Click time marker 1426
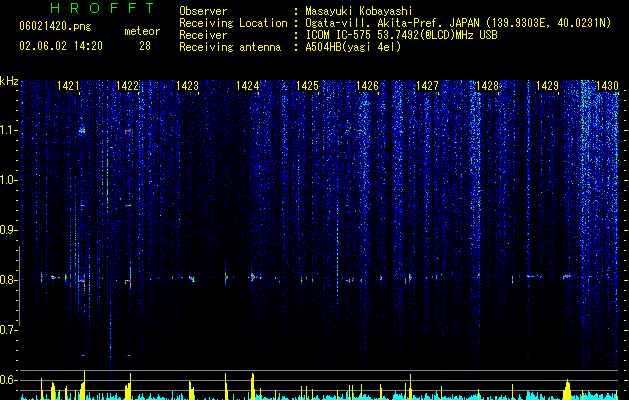Viewport: 629px width, 400px height. click(x=367, y=86)
